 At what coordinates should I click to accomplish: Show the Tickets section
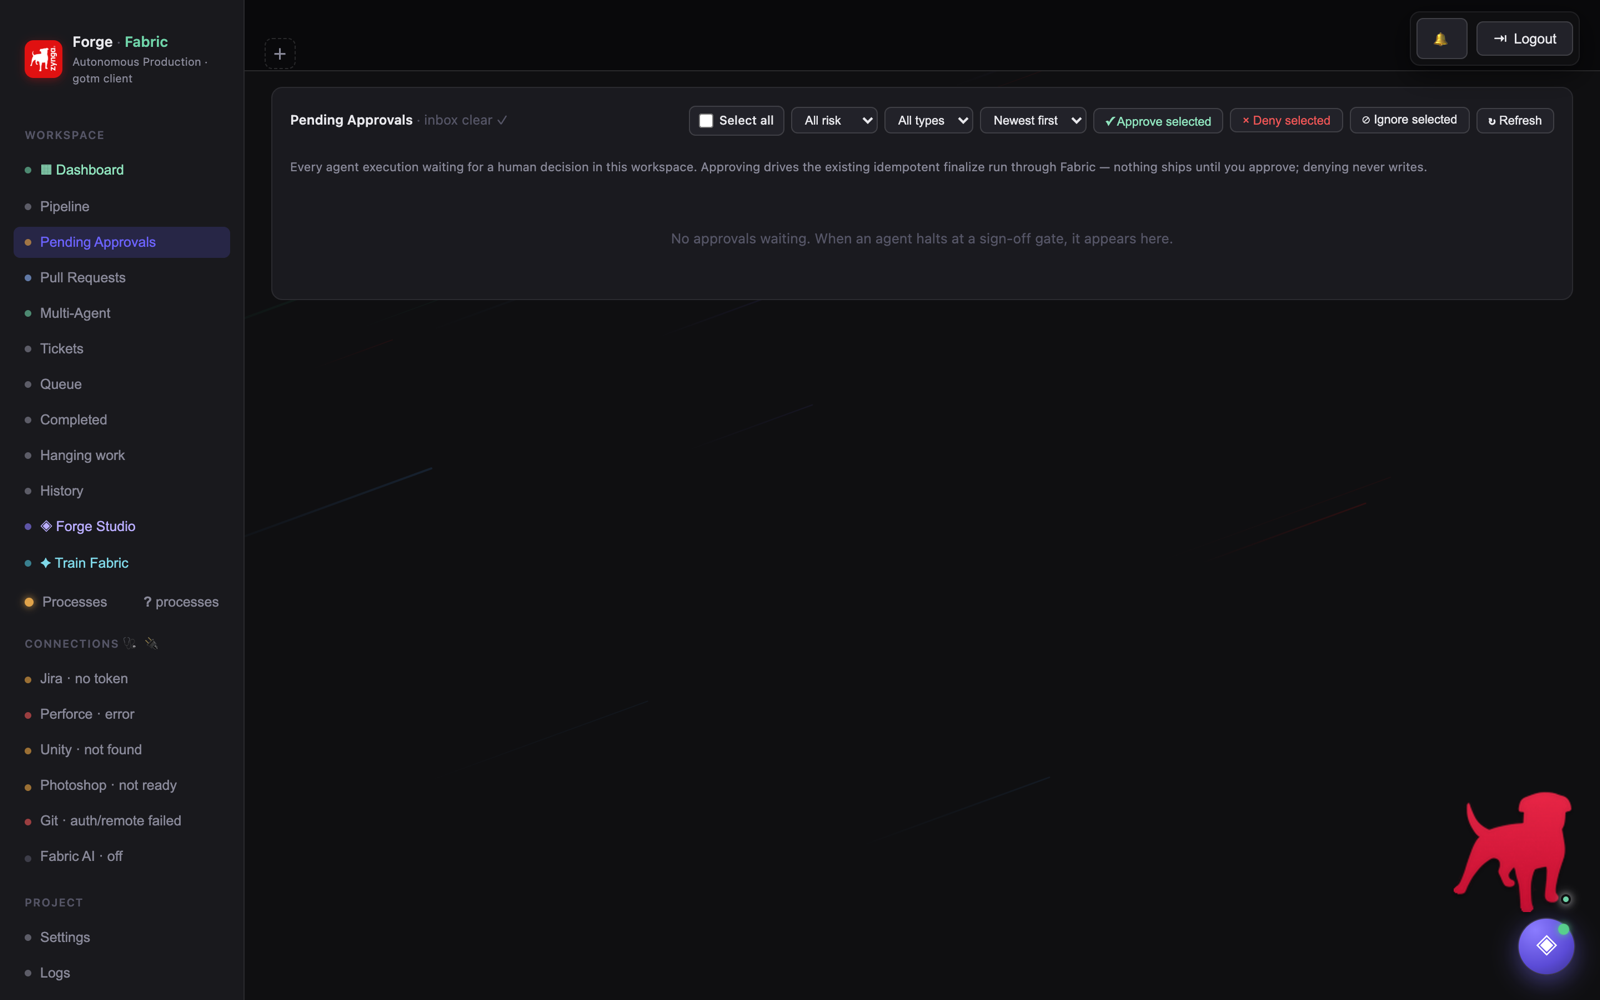(x=122, y=348)
